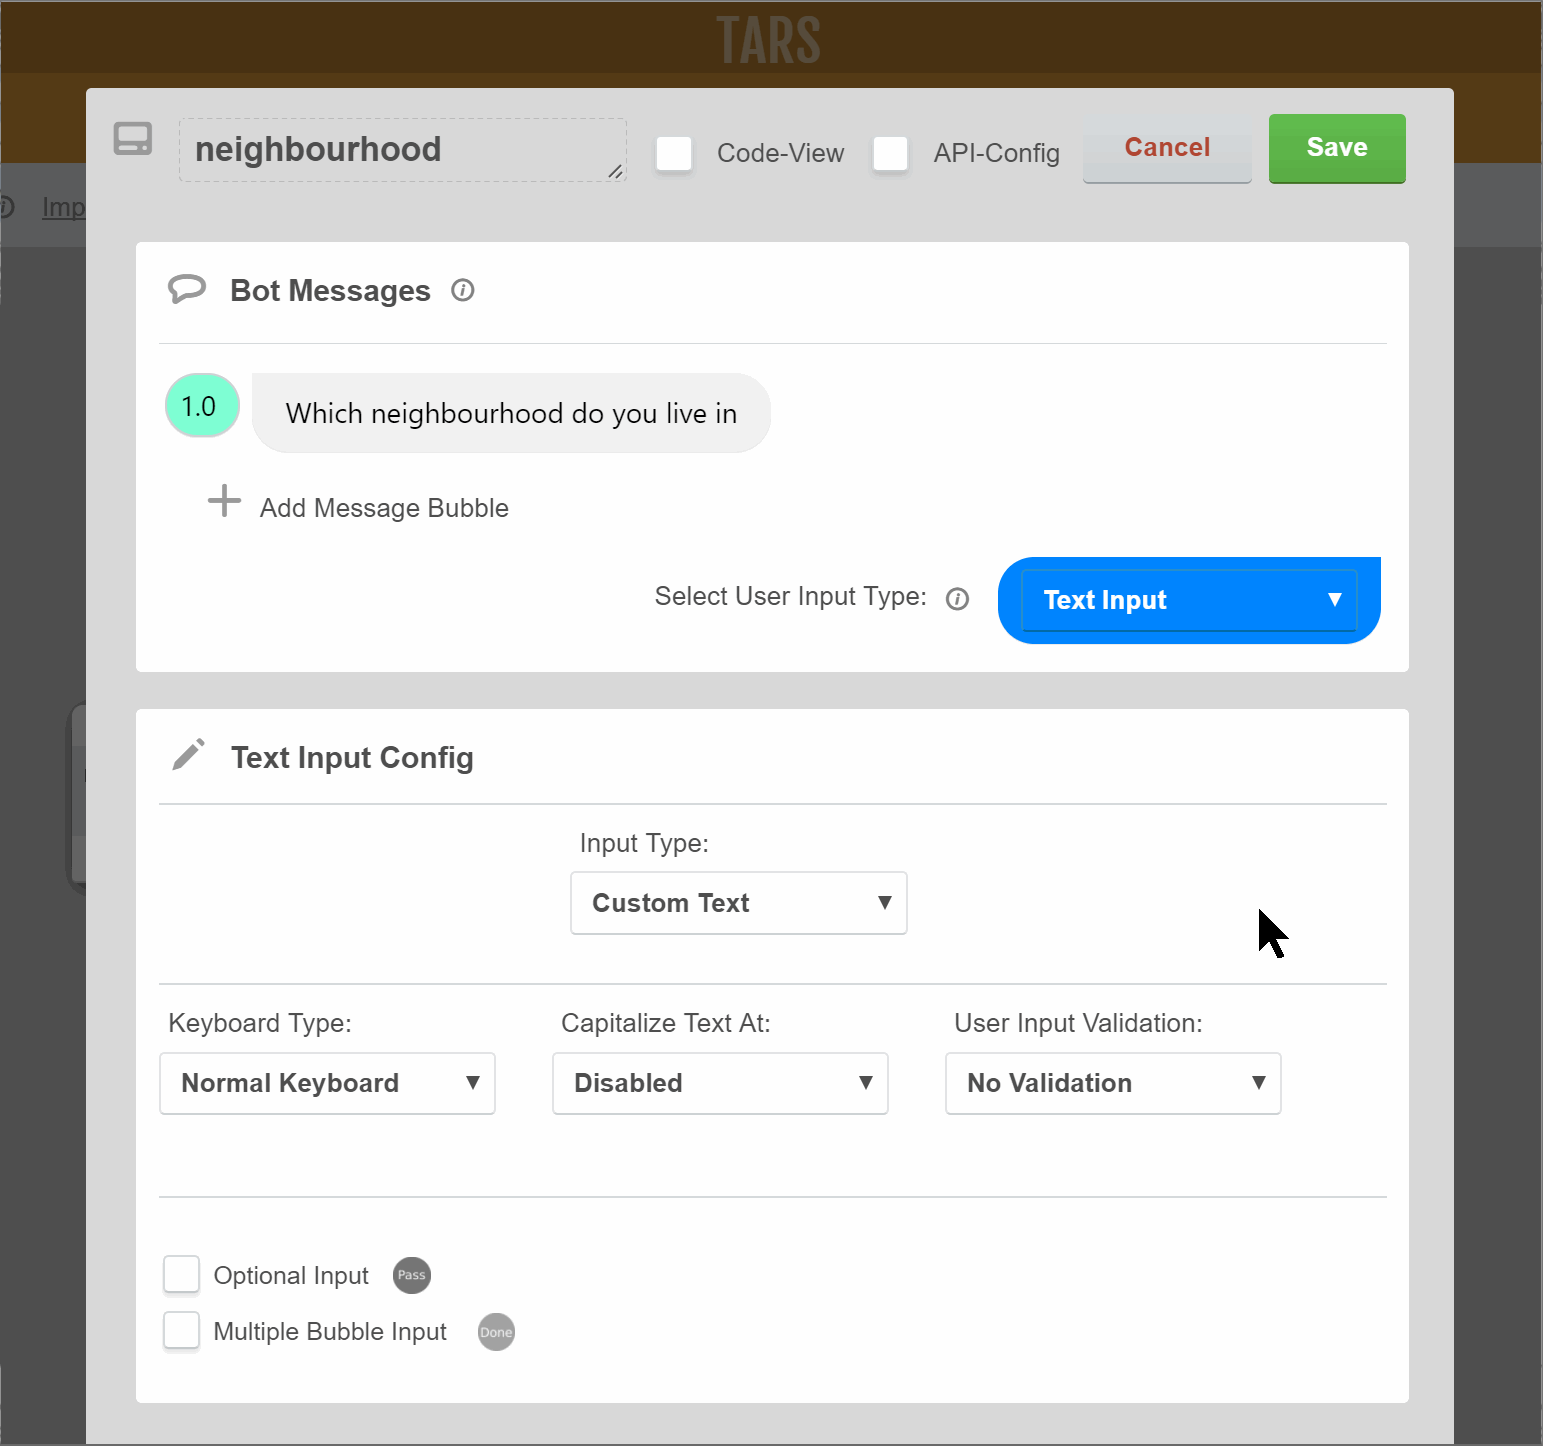Select the 1.0 message number badge

point(202,406)
